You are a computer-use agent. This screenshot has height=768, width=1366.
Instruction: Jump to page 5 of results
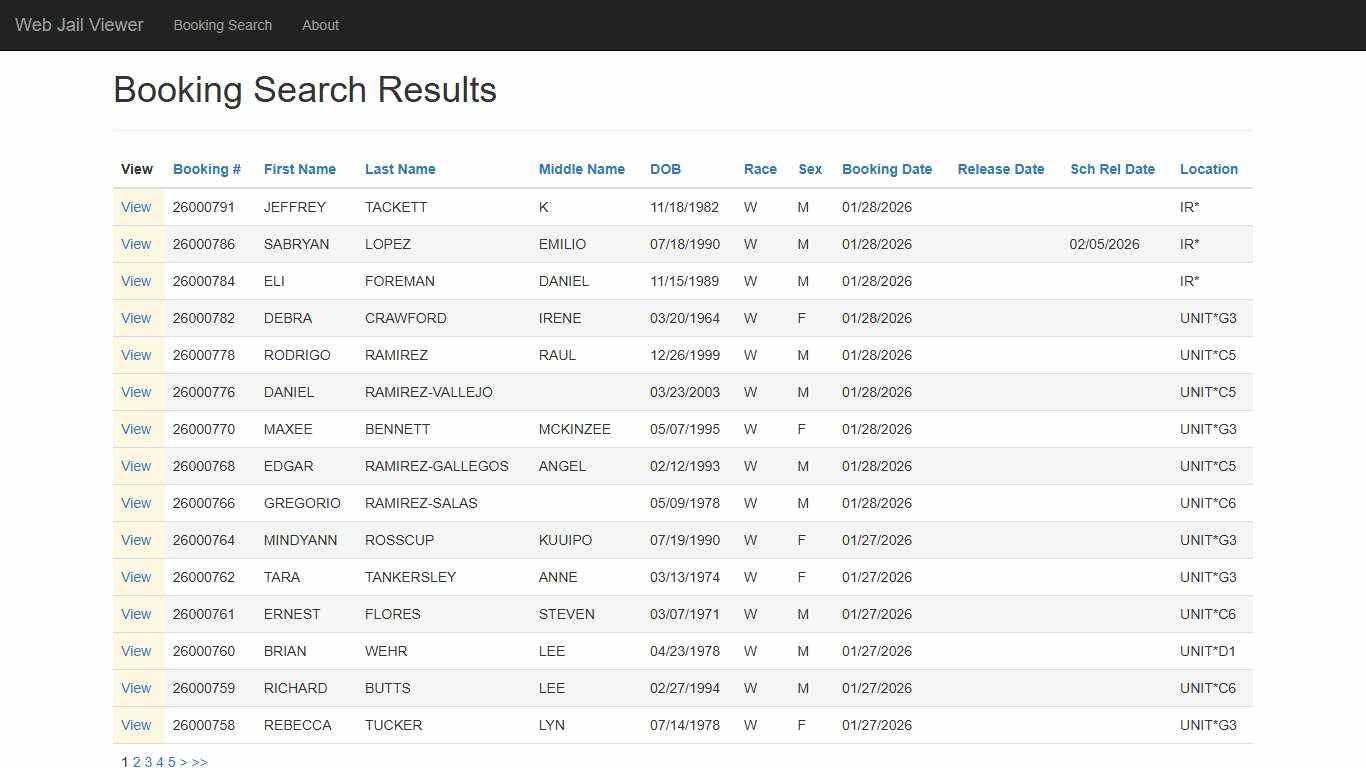click(171, 761)
